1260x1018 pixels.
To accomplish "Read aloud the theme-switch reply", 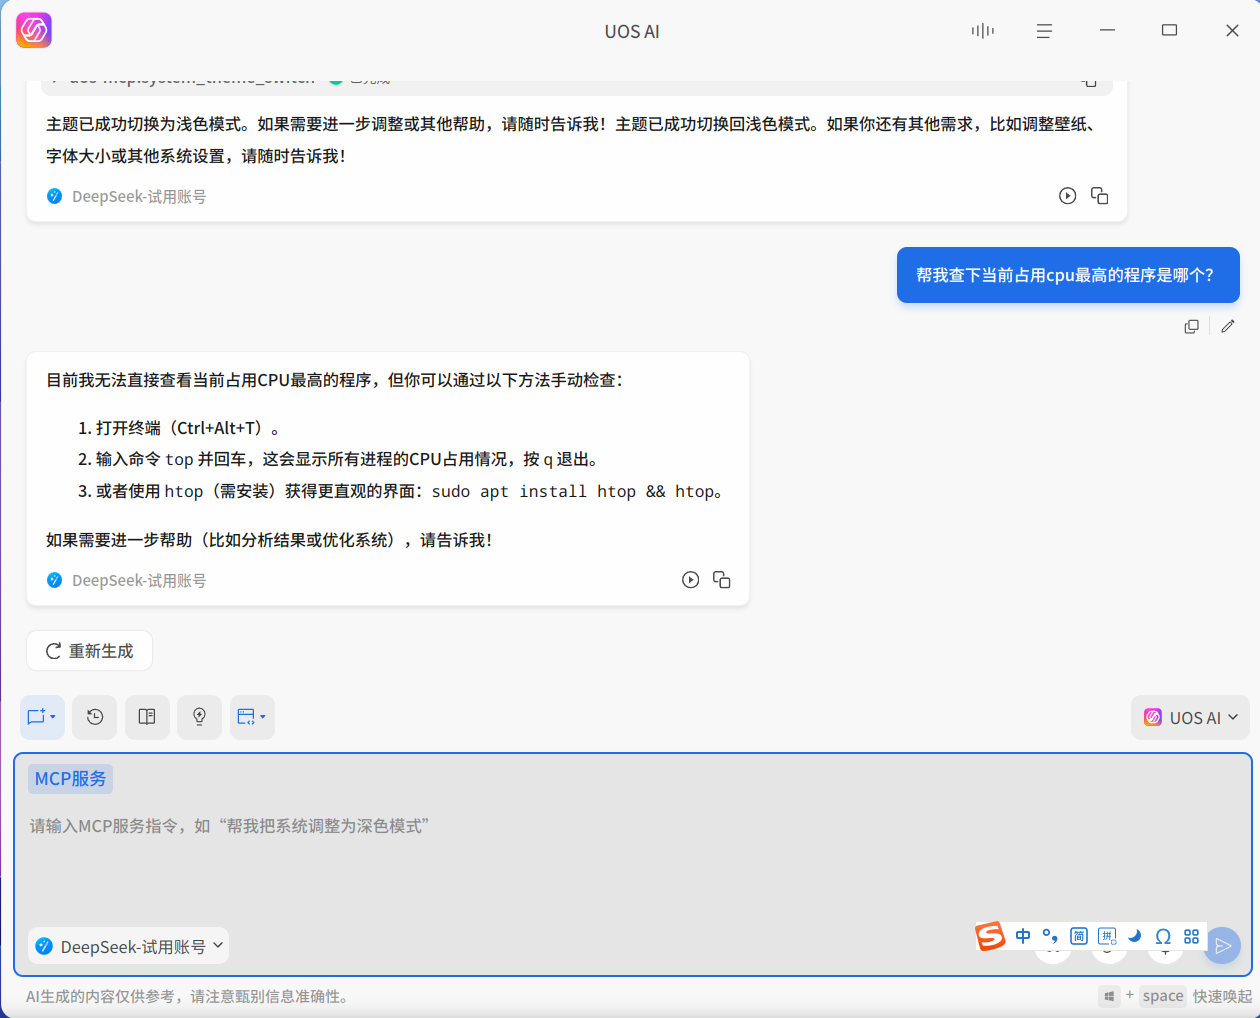I will 1068,196.
